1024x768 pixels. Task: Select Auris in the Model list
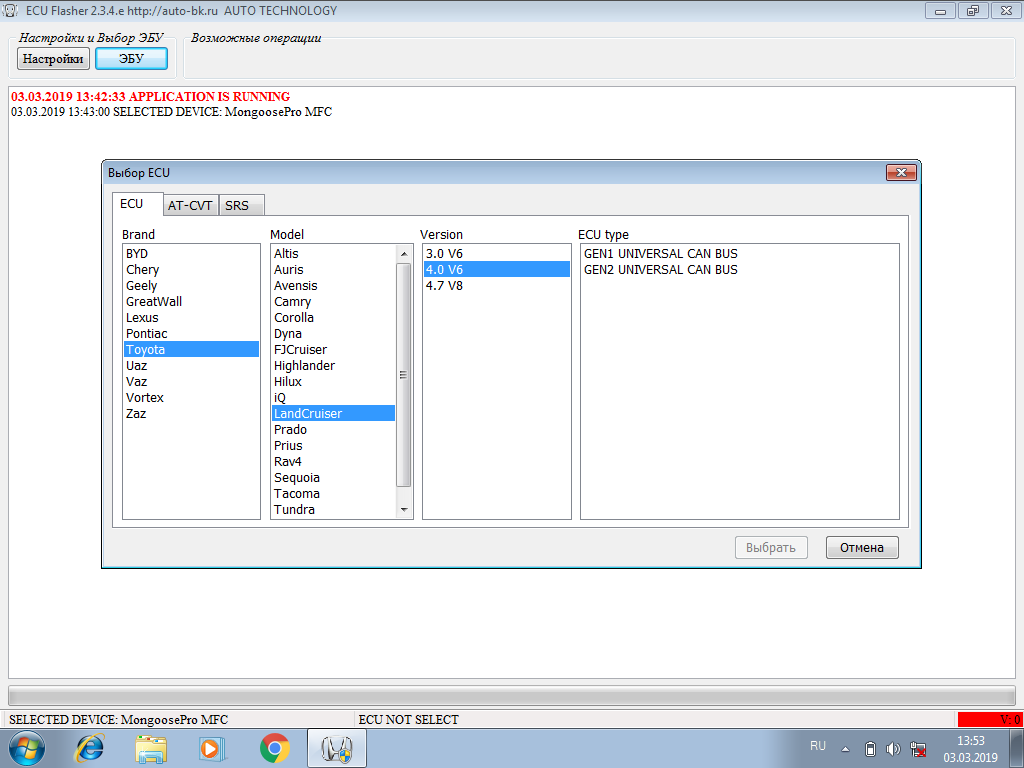click(x=334, y=270)
